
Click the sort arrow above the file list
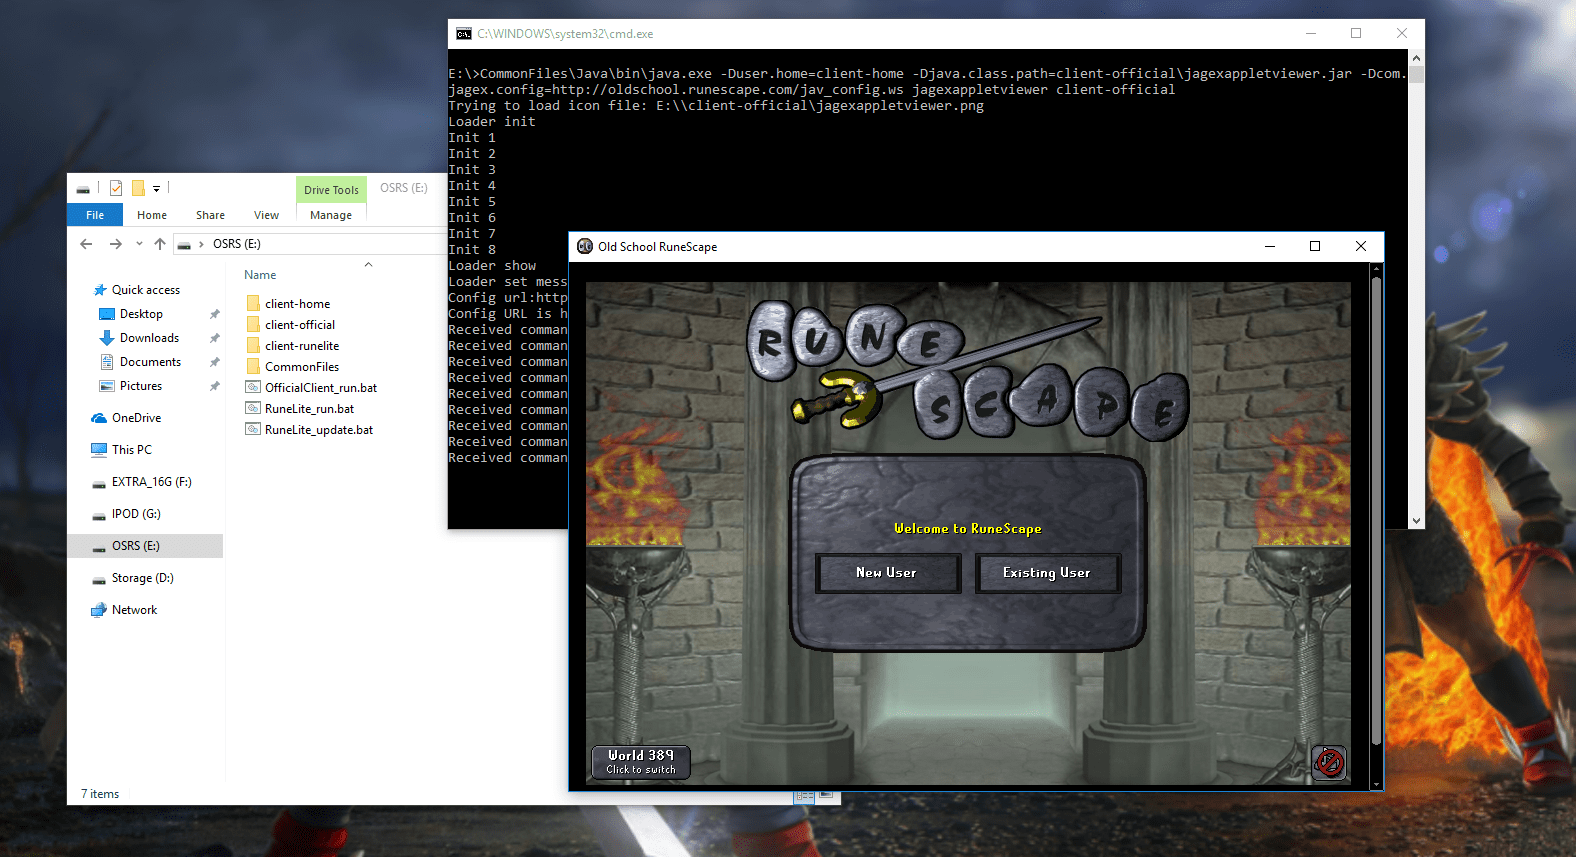368,265
